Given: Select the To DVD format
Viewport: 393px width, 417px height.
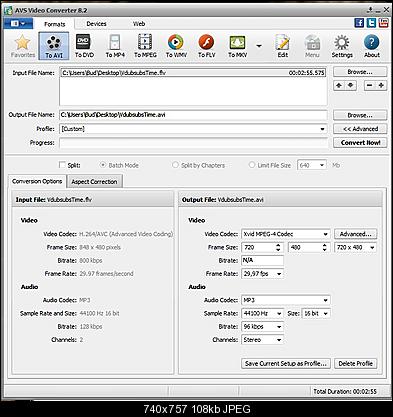Looking at the screenshot, I should [x=84, y=46].
